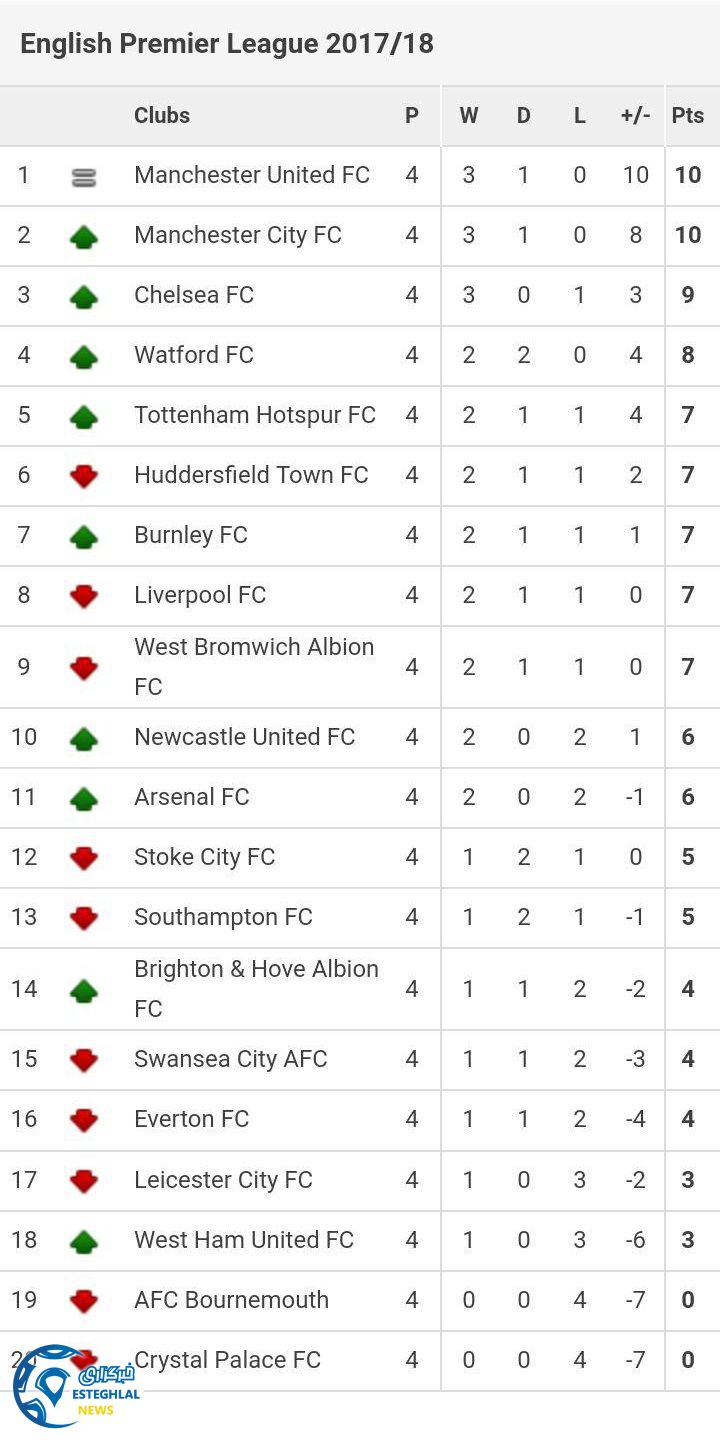Screen dimensions: 720x1450
Task: Click the W wins column header
Action: pyautogui.click(x=468, y=116)
